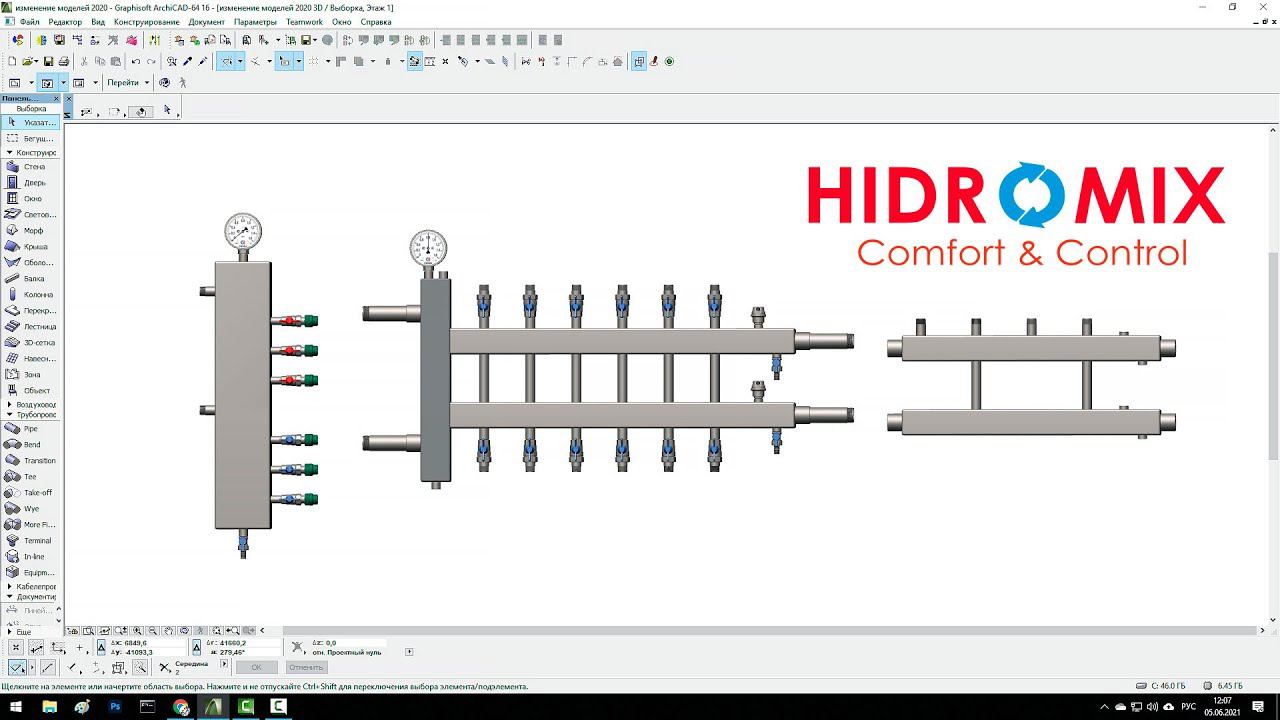Click the eyedropper (pick up parameters) icon
This screenshot has width=1280, height=720.
tap(187, 62)
